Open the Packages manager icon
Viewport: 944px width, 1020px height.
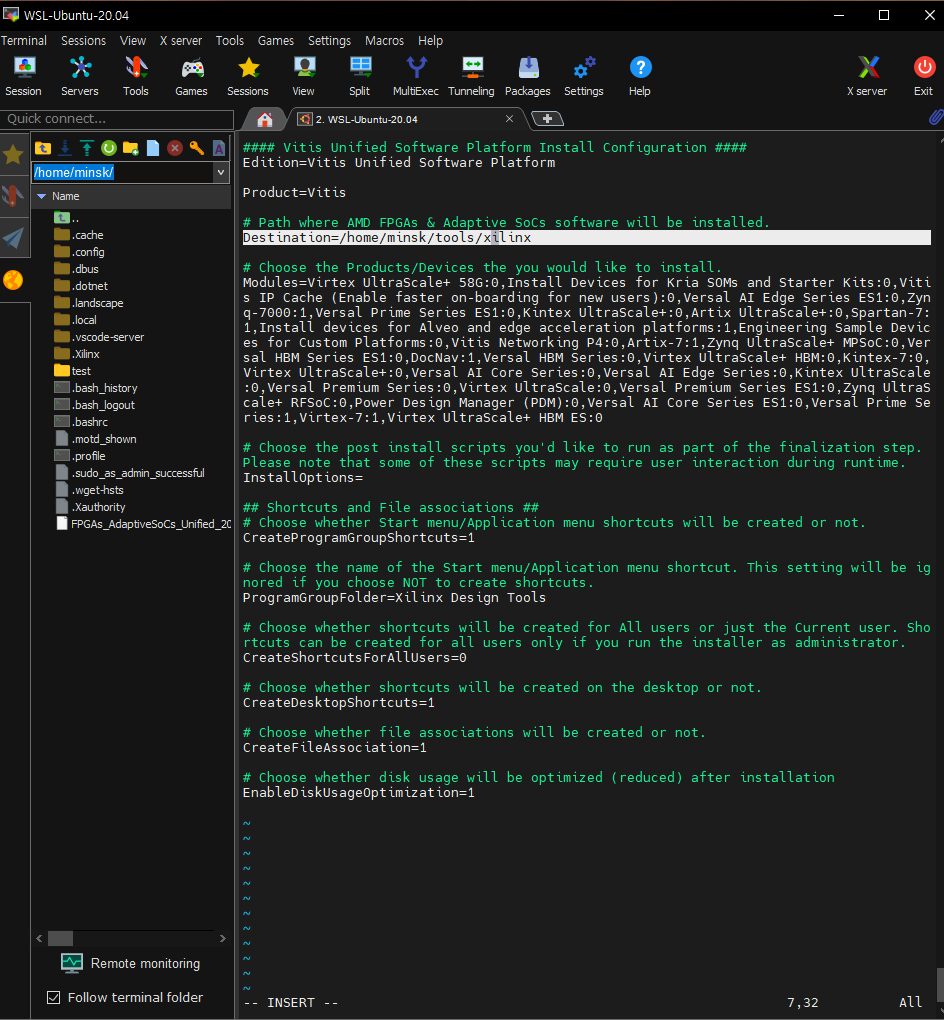pyautogui.click(x=527, y=76)
